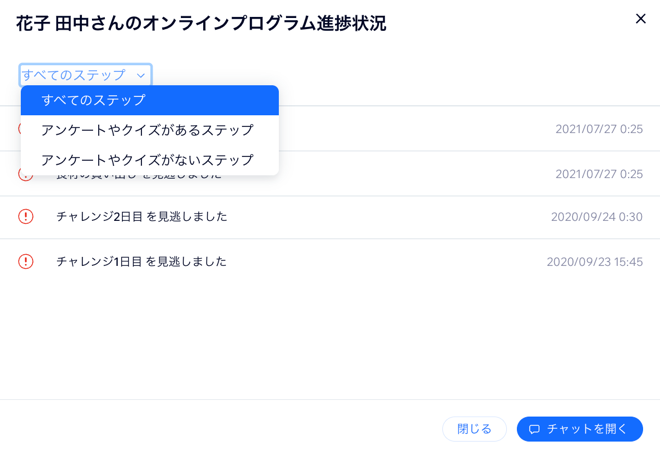Select the チャレンジ2日目 を見逃しました entry
This screenshot has height=454, width=660.
pos(141,217)
